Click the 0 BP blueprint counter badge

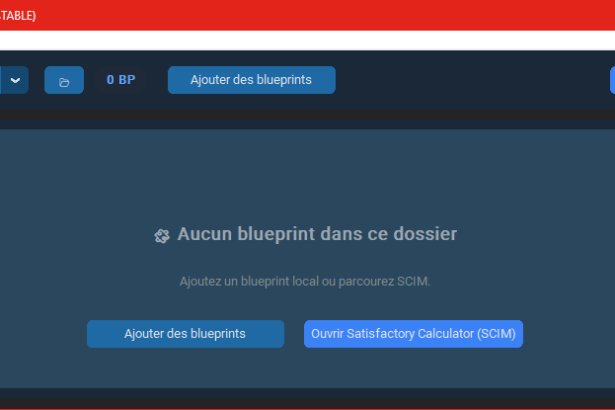pos(121,80)
